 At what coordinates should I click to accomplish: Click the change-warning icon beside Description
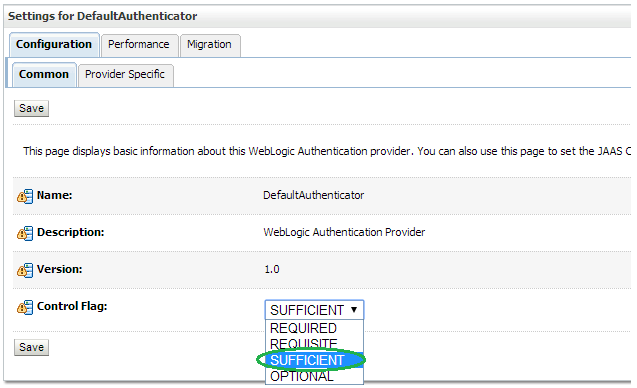point(25,233)
